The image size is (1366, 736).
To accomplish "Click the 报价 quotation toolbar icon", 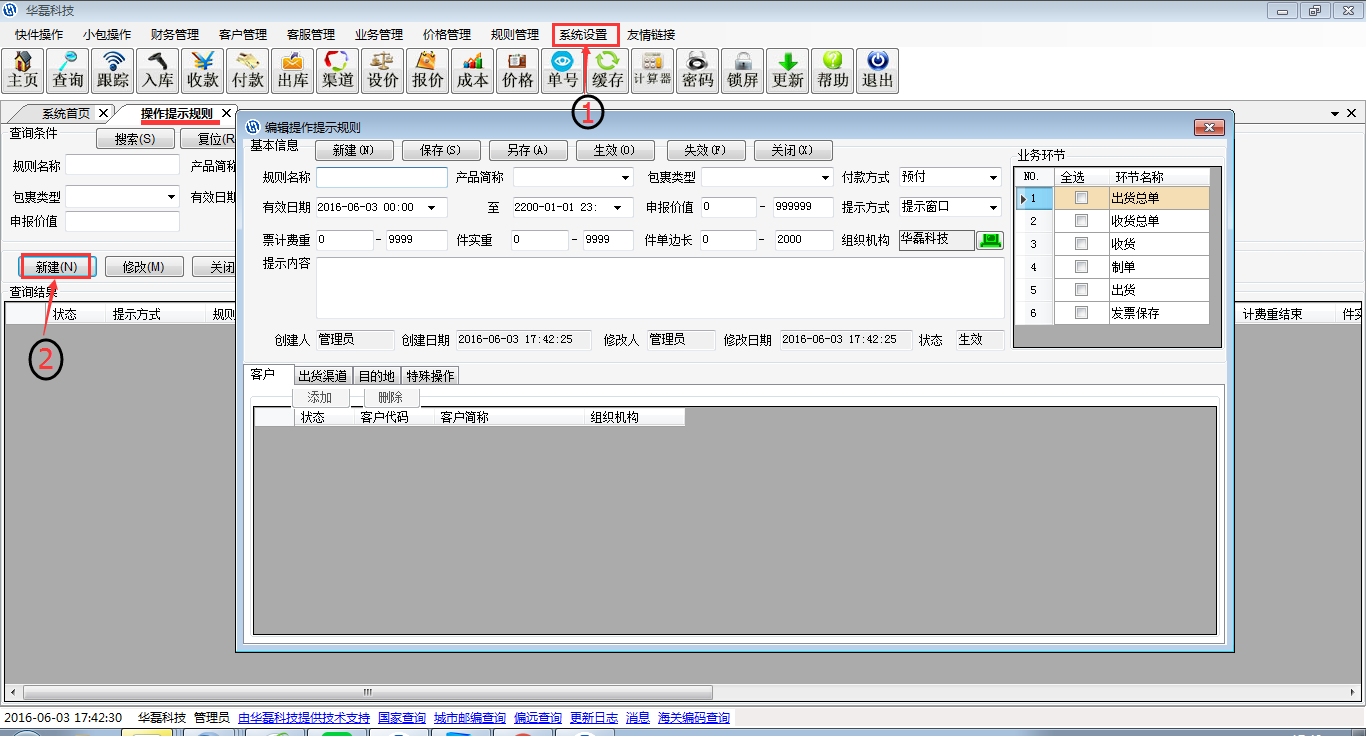I will (x=428, y=71).
